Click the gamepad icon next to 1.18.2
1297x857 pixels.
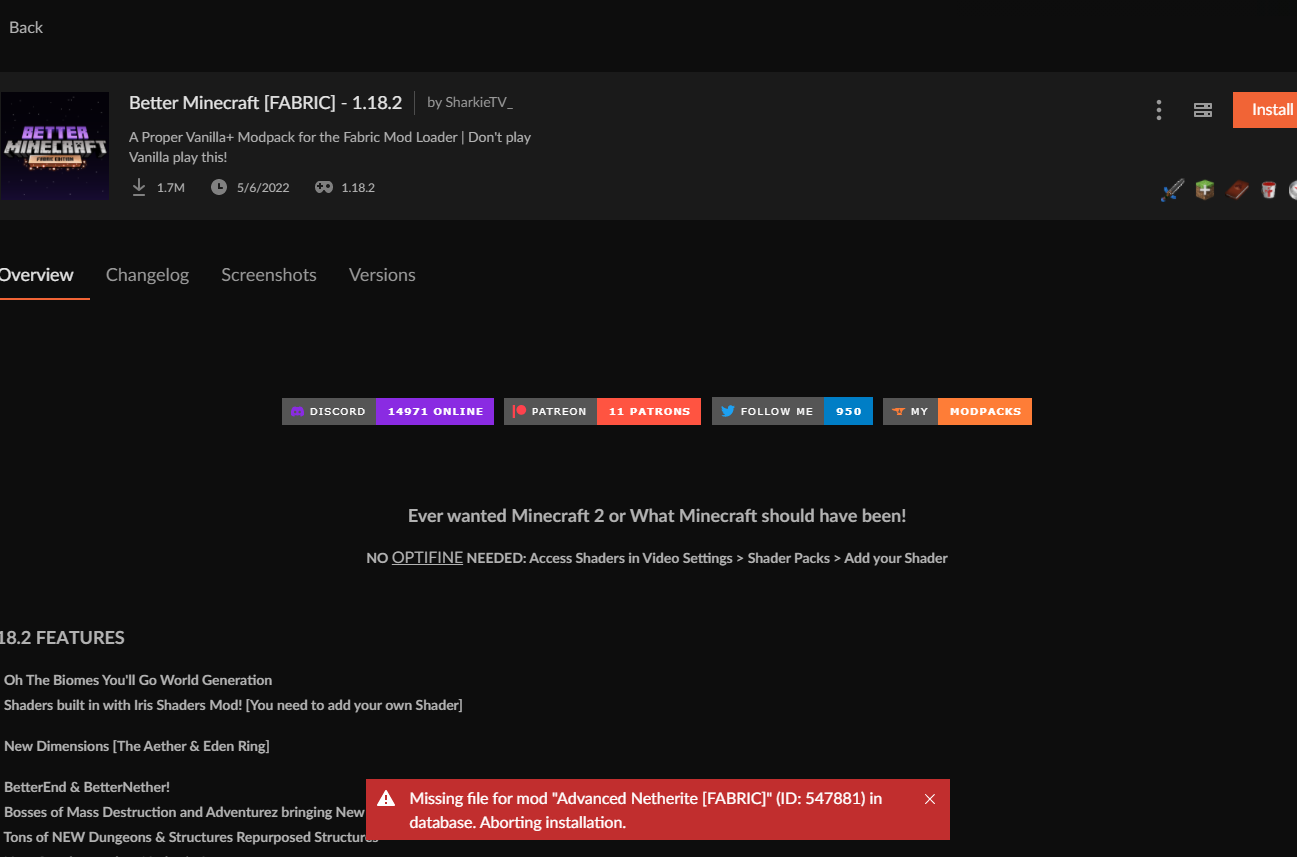tap(322, 186)
